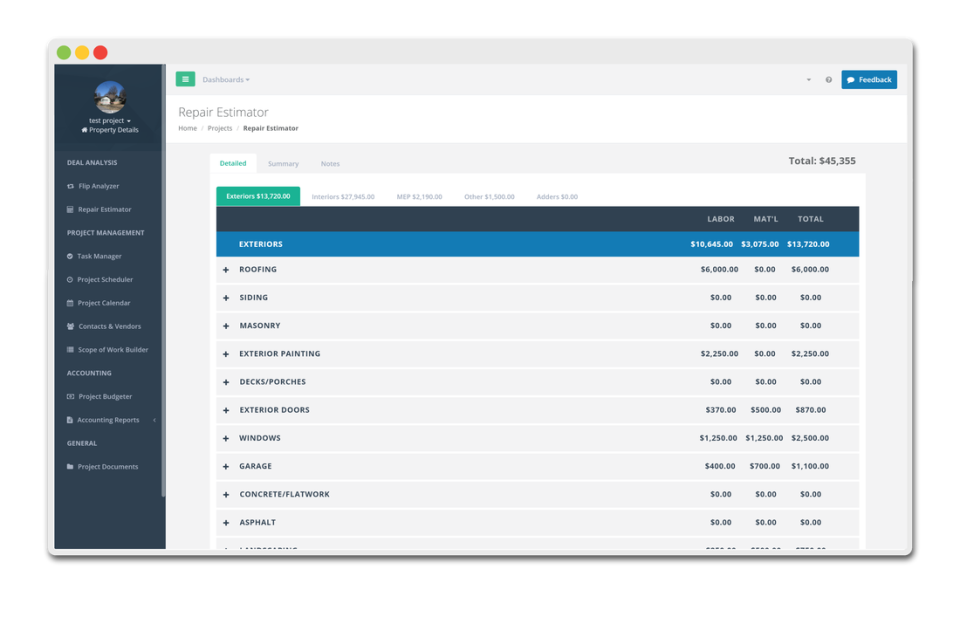This screenshot has width=960, height=617.
Task: Expand the Exterior Painting row
Action: tap(226, 354)
